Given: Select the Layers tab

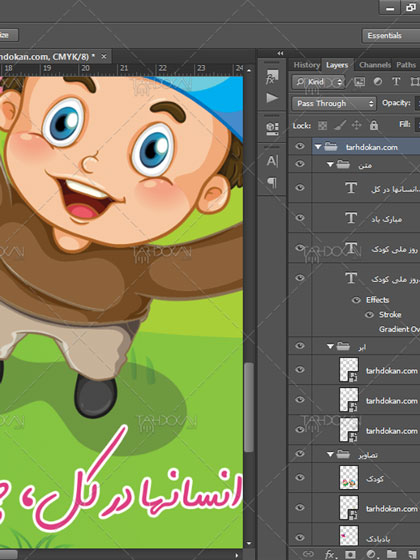Looking at the screenshot, I should point(337,65).
